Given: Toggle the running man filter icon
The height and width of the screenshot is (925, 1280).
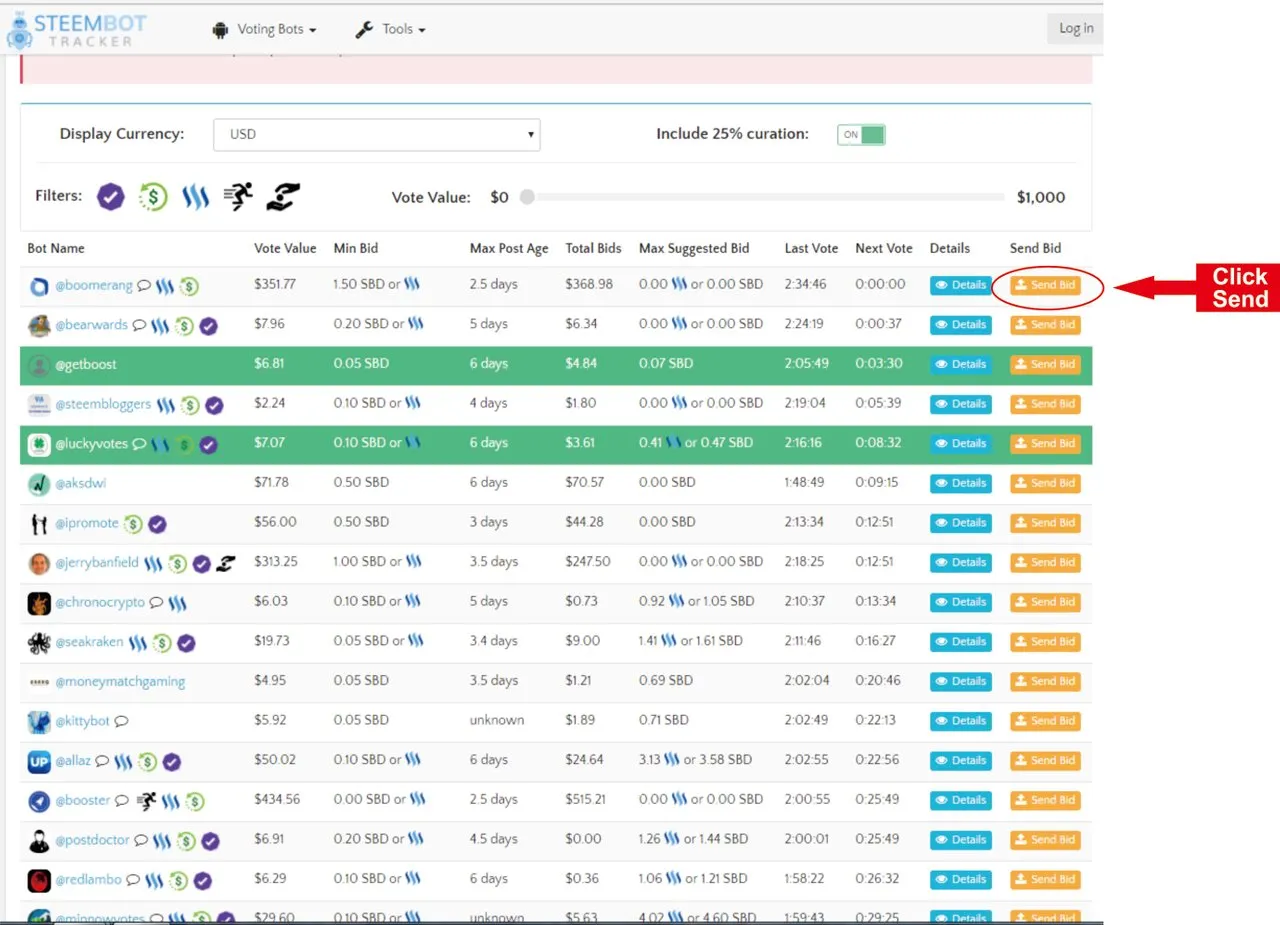Looking at the screenshot, I should point(238,197).
